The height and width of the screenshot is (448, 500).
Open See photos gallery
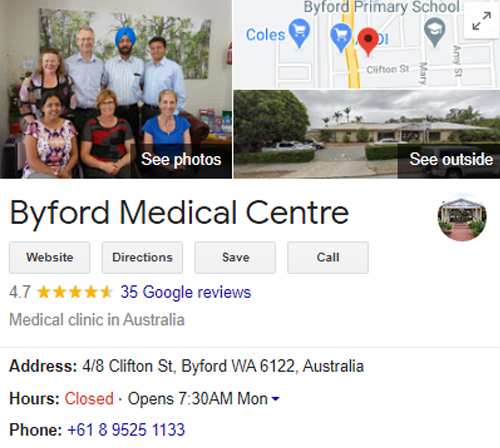tap(181, 159)
